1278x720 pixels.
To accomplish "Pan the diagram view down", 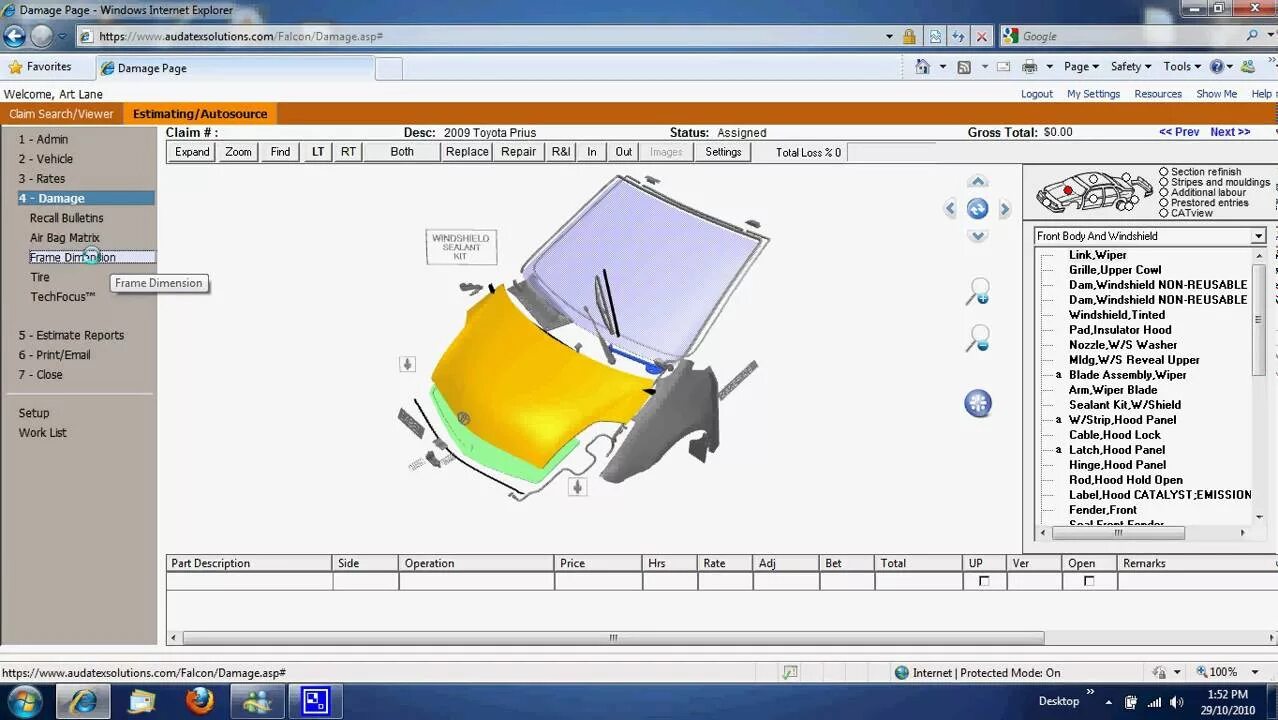I will (978, 236).
